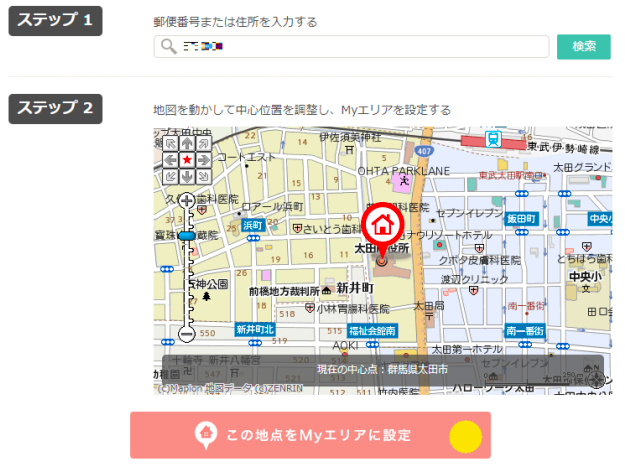Click the 新井町北 intersection label
This screenshot has width=625, height=467.
(x=255, y=330)
